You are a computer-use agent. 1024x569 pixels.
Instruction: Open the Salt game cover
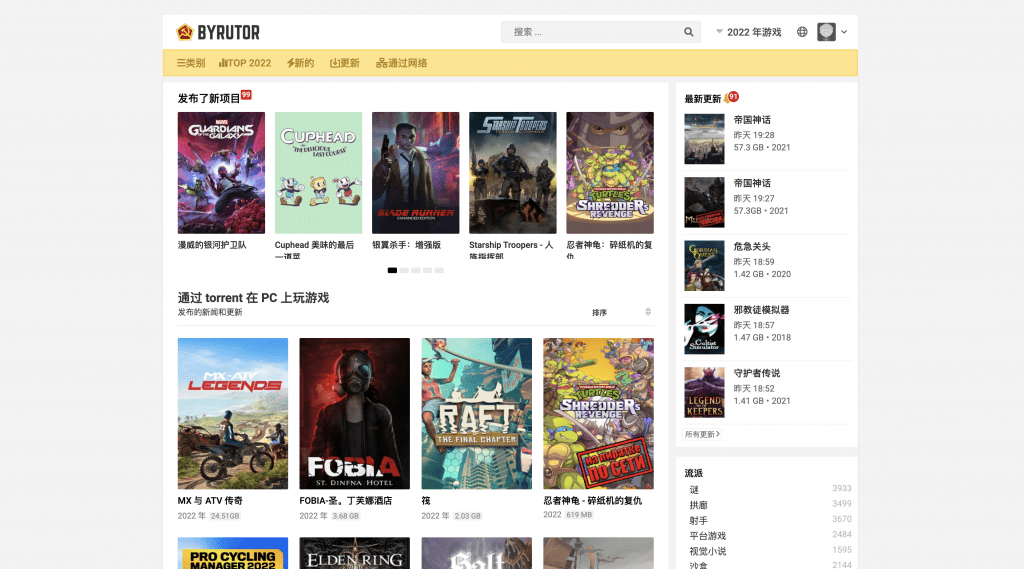[x=477, y=553]
